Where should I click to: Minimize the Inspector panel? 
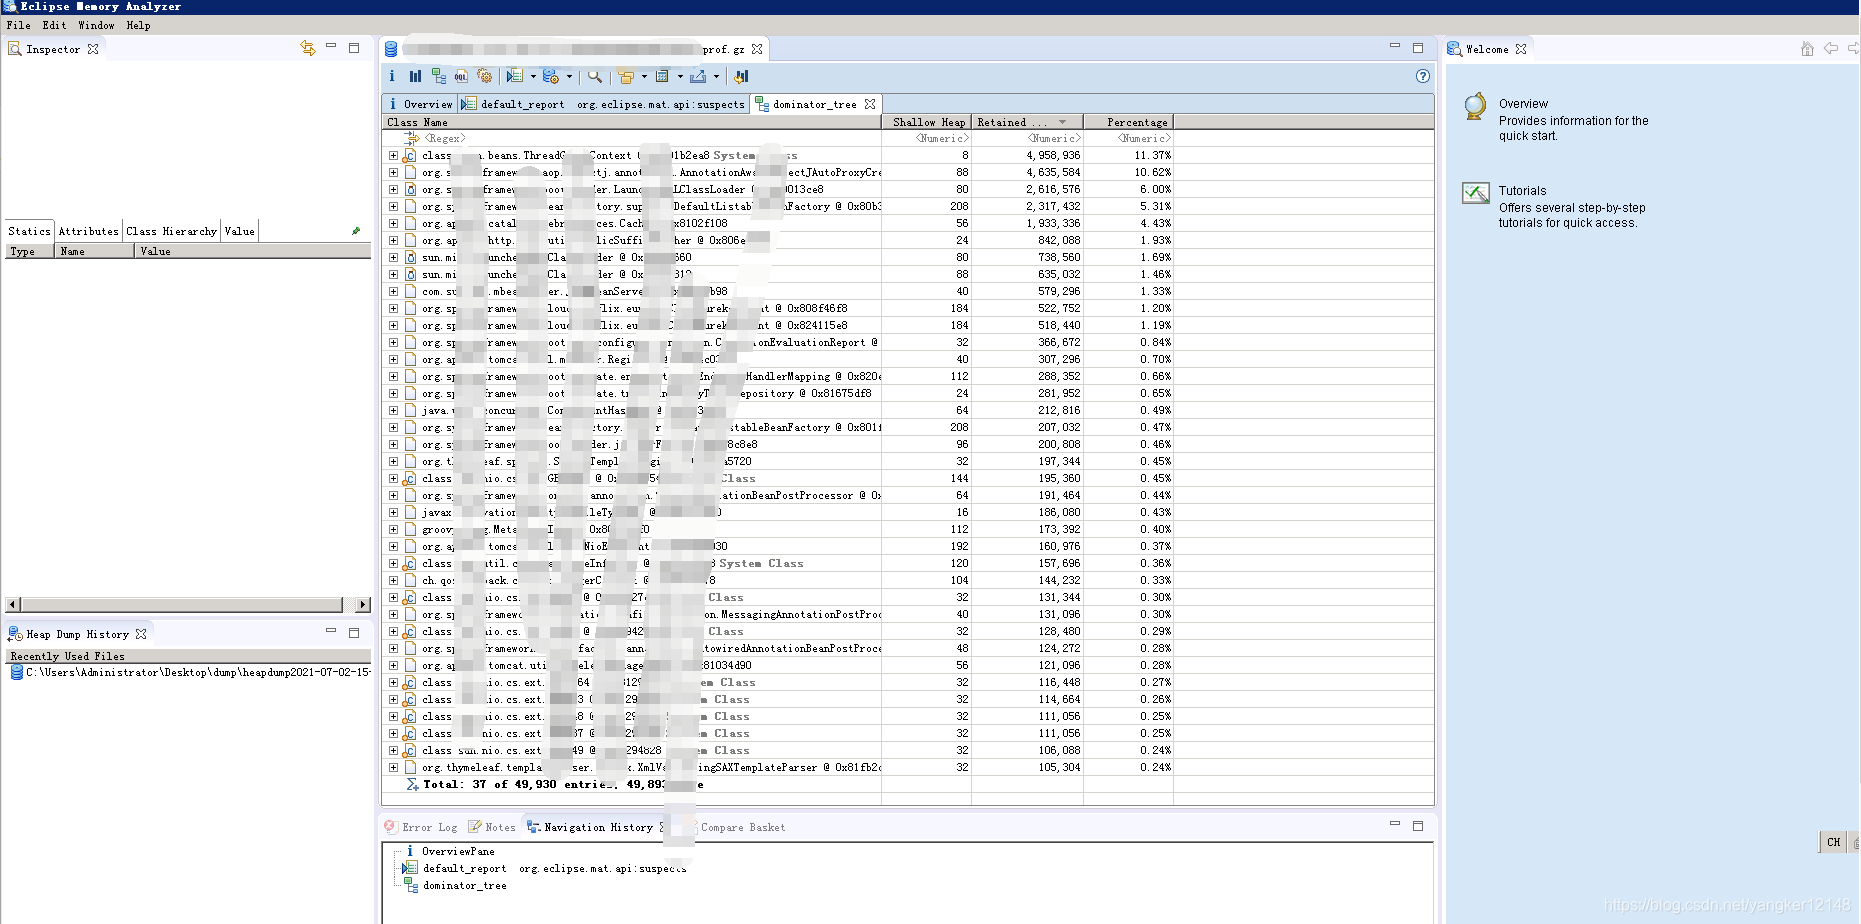point(331,47)
